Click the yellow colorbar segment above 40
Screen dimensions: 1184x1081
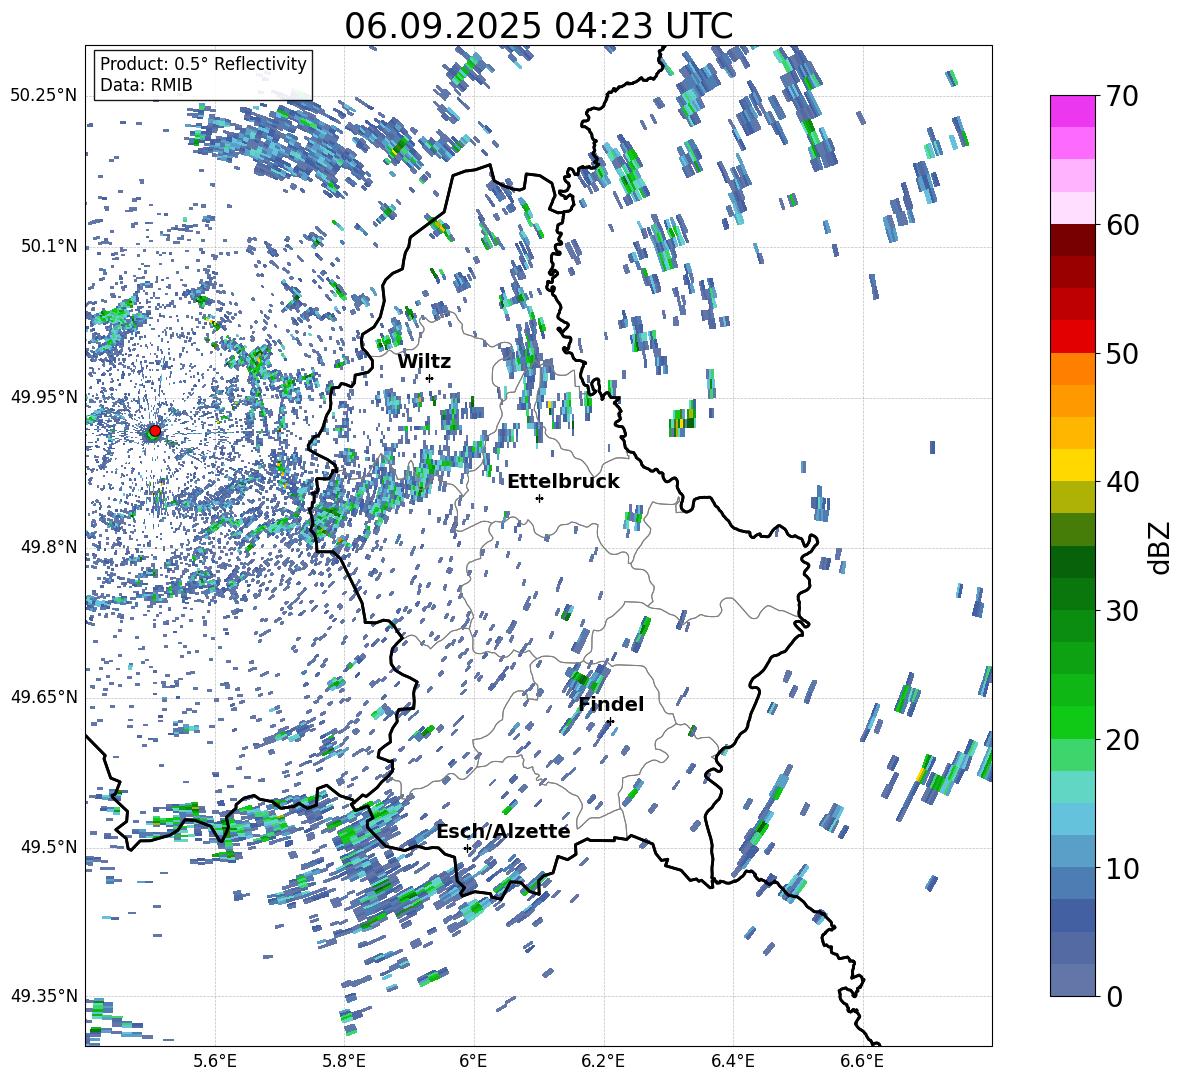[x=1072, y=465]
